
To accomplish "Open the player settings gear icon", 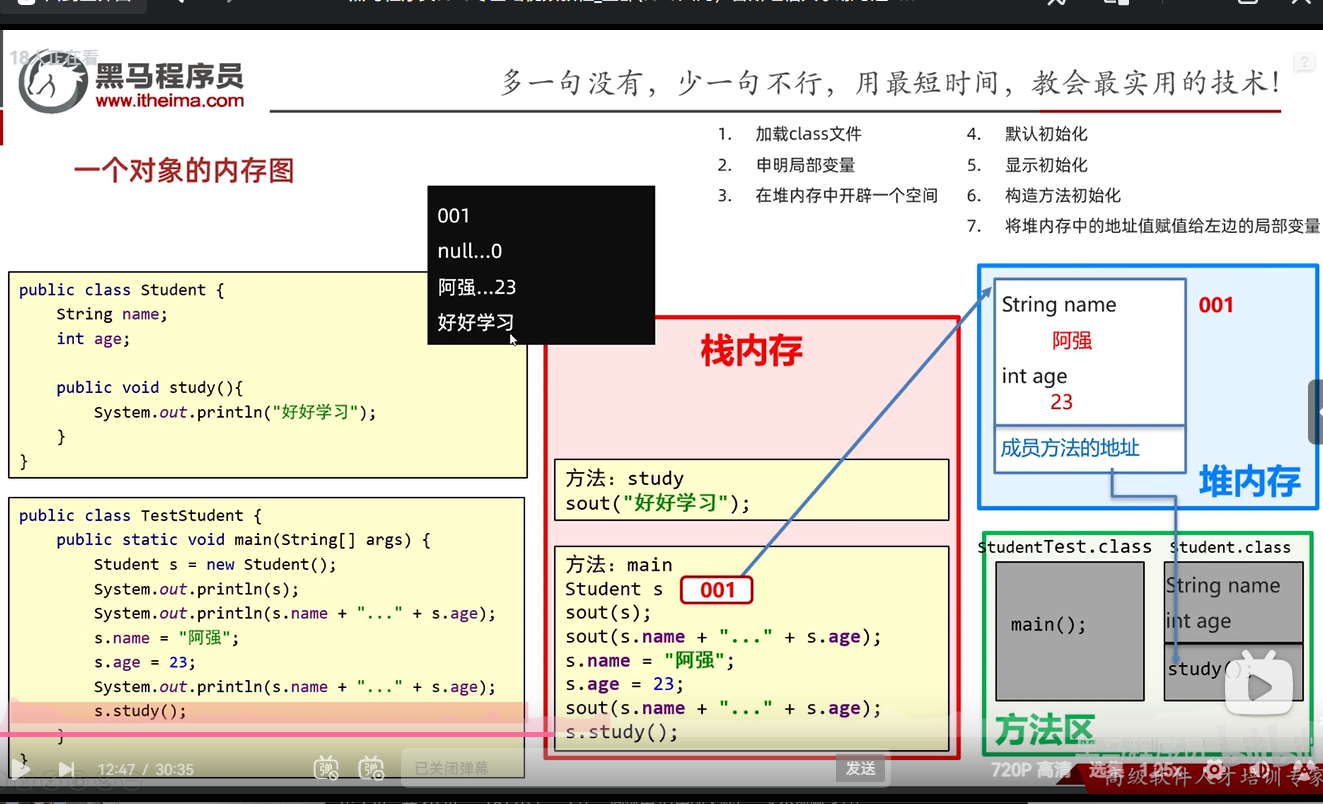I will click(1215, 770).
